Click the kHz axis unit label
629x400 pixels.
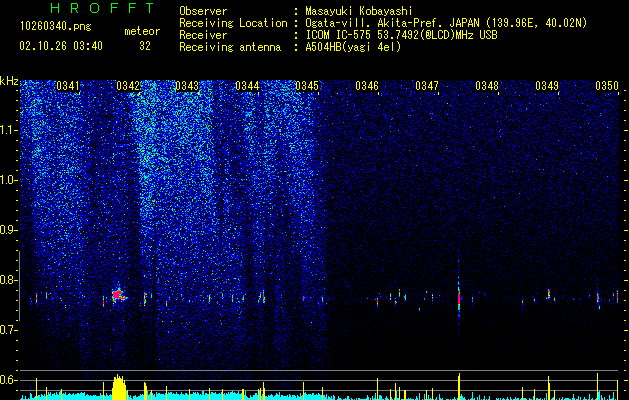click(9, 81)
